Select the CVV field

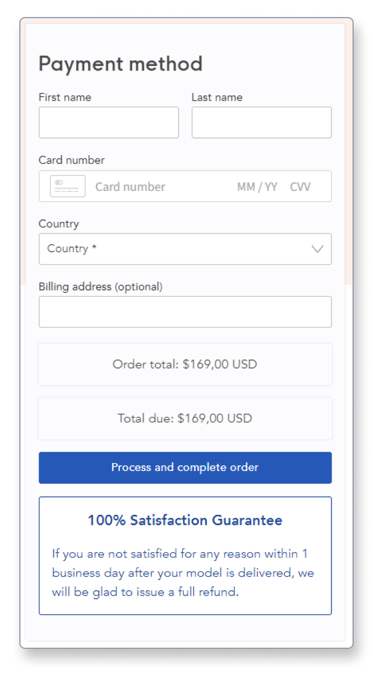[x=300, y=187]
